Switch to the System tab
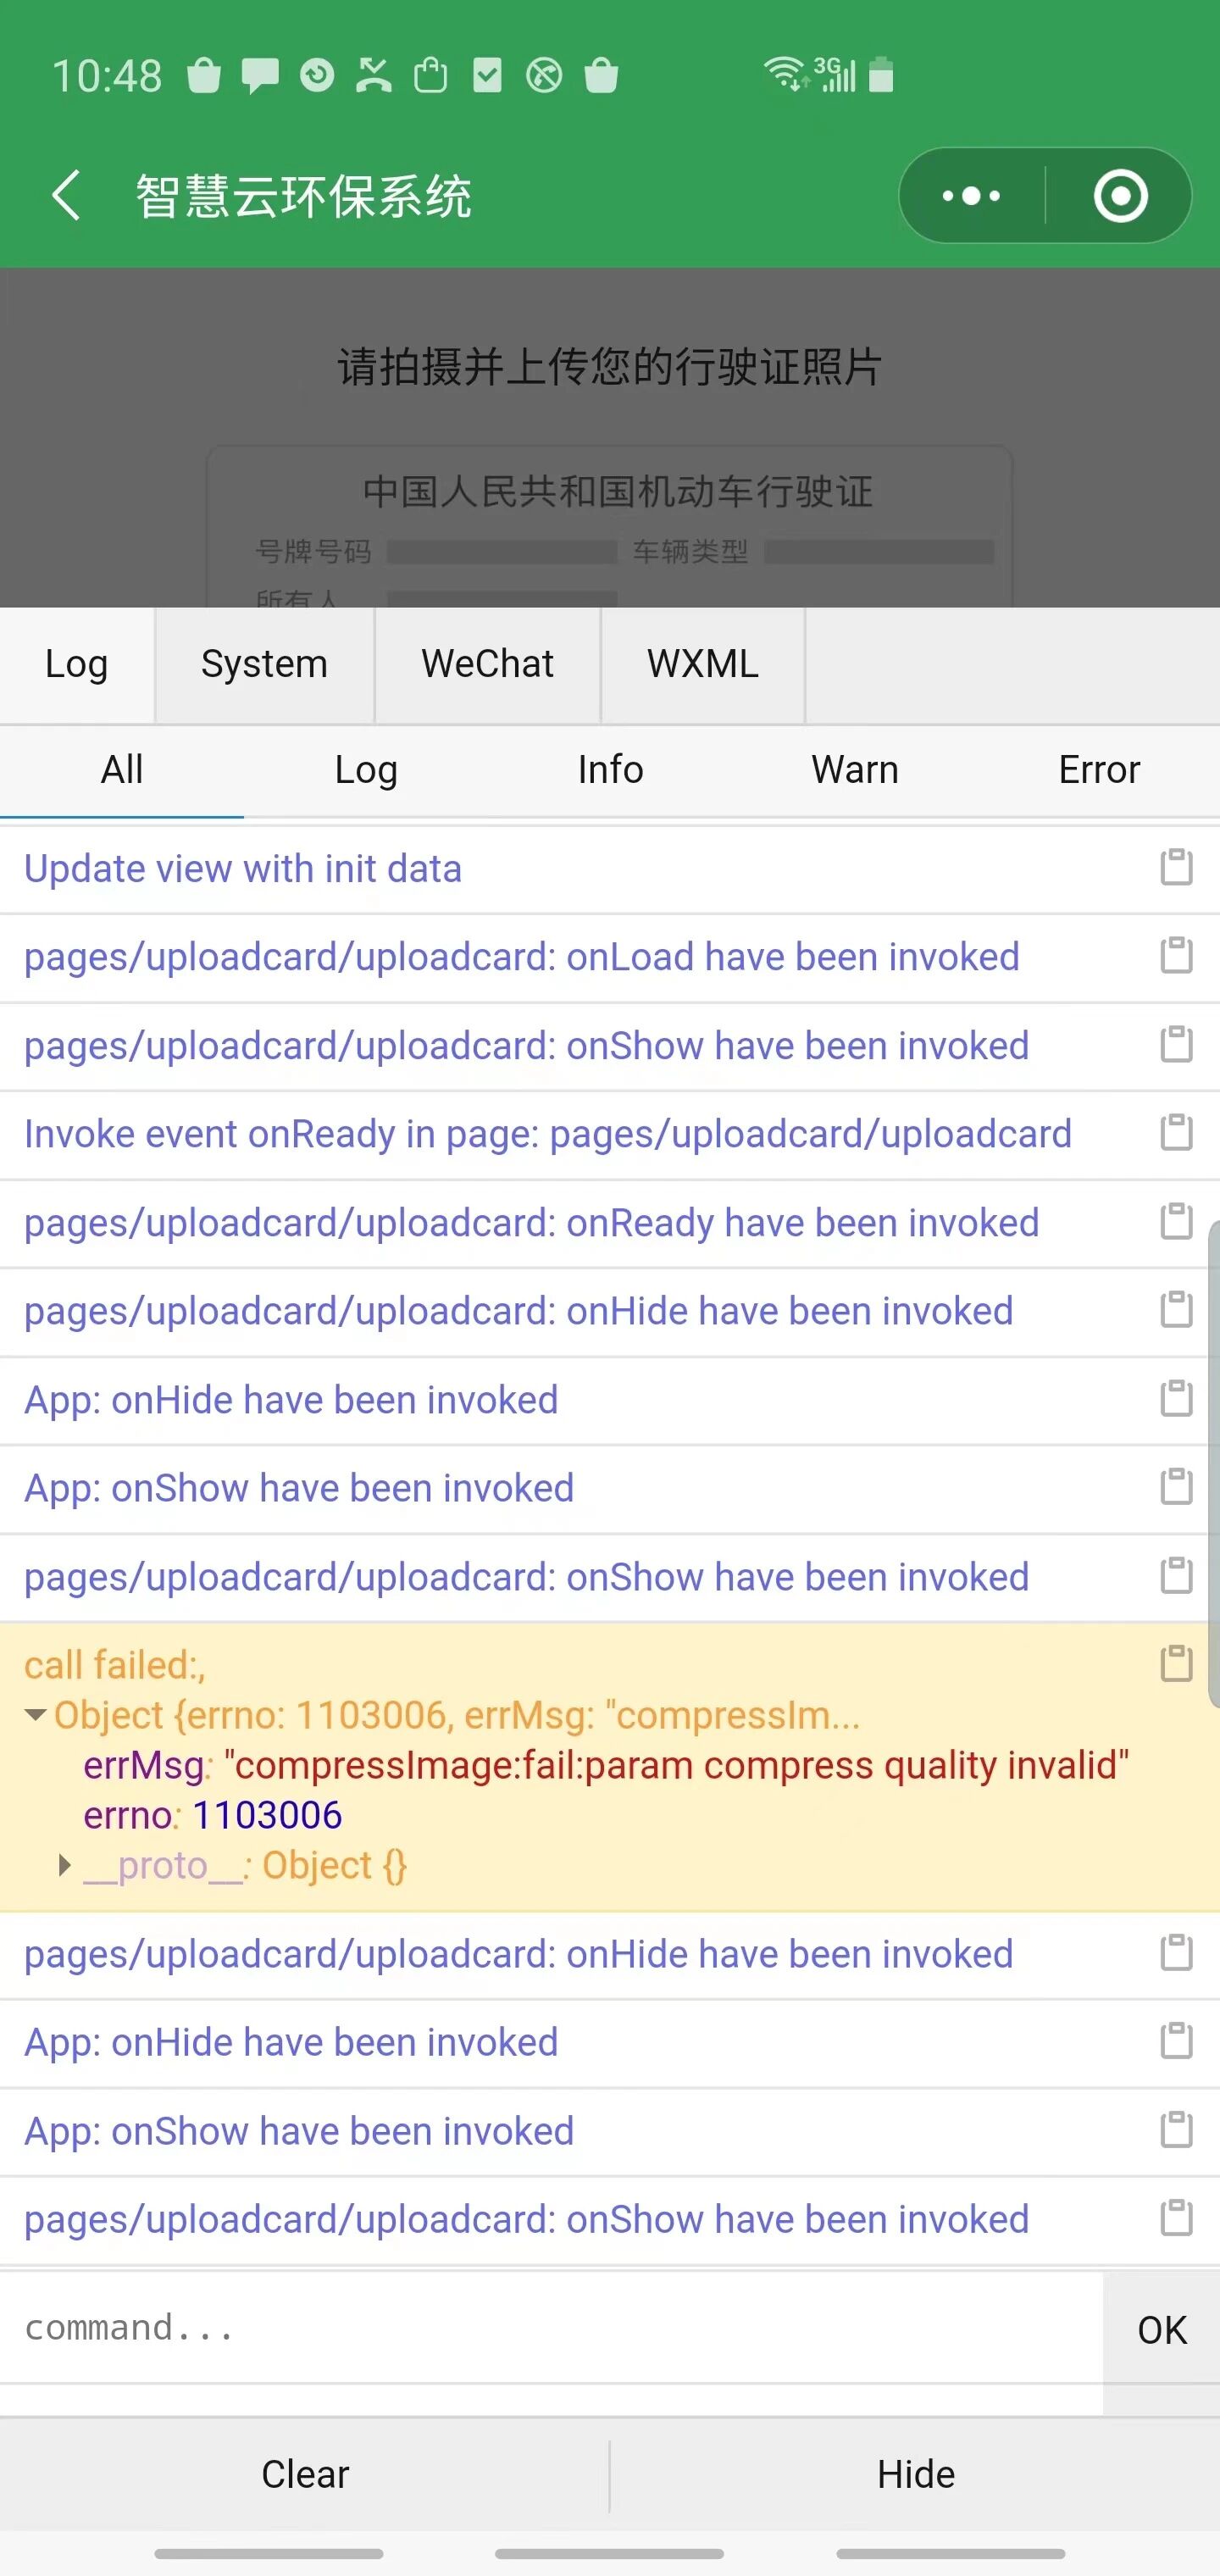The width and height of the screenshot is (1220, 2576). pyautogui.click(x=264, y=664)
